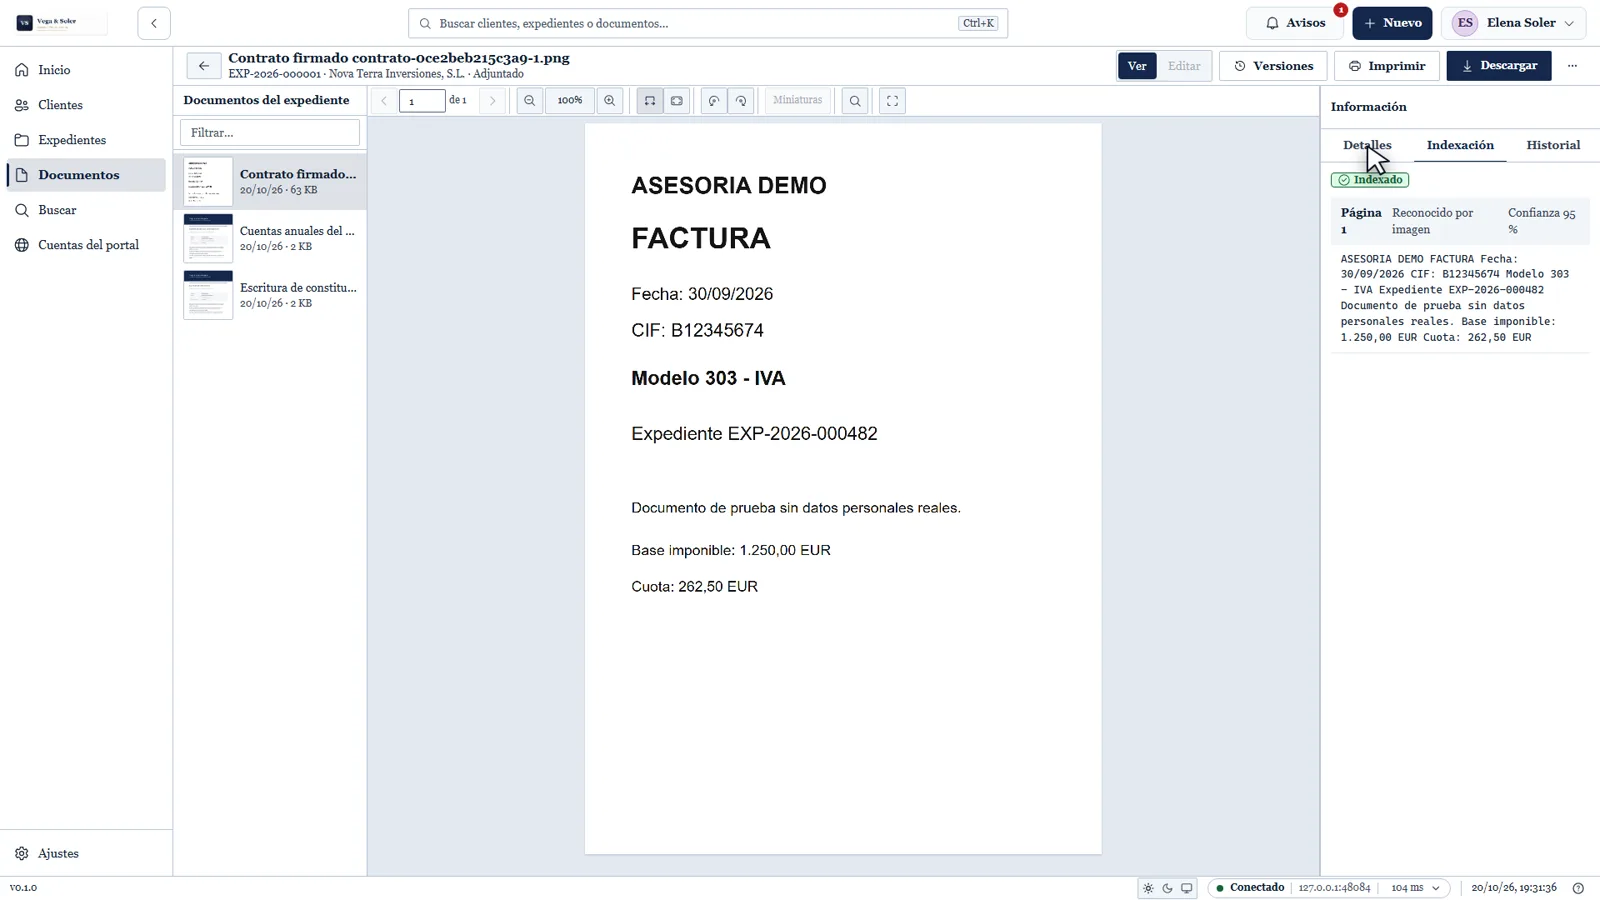
Task: Switch to dark theme
Action: [x=1167, y=888]
